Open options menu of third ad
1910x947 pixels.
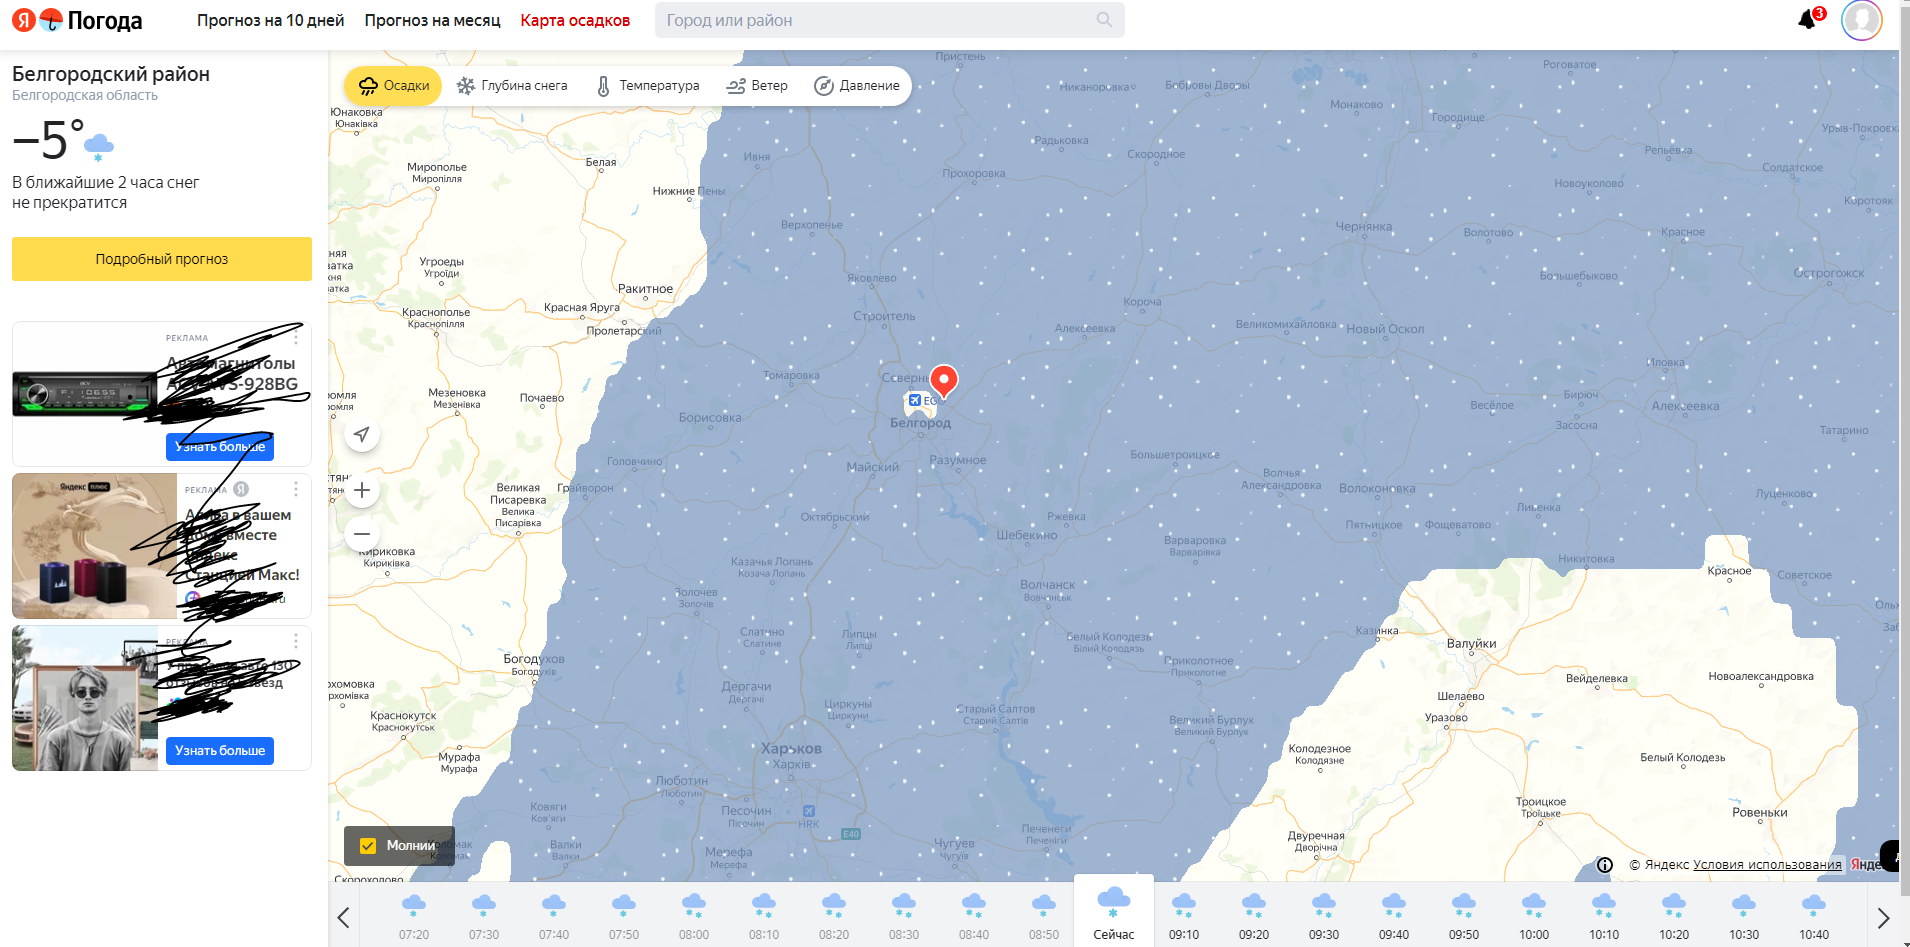click(296, 641)
